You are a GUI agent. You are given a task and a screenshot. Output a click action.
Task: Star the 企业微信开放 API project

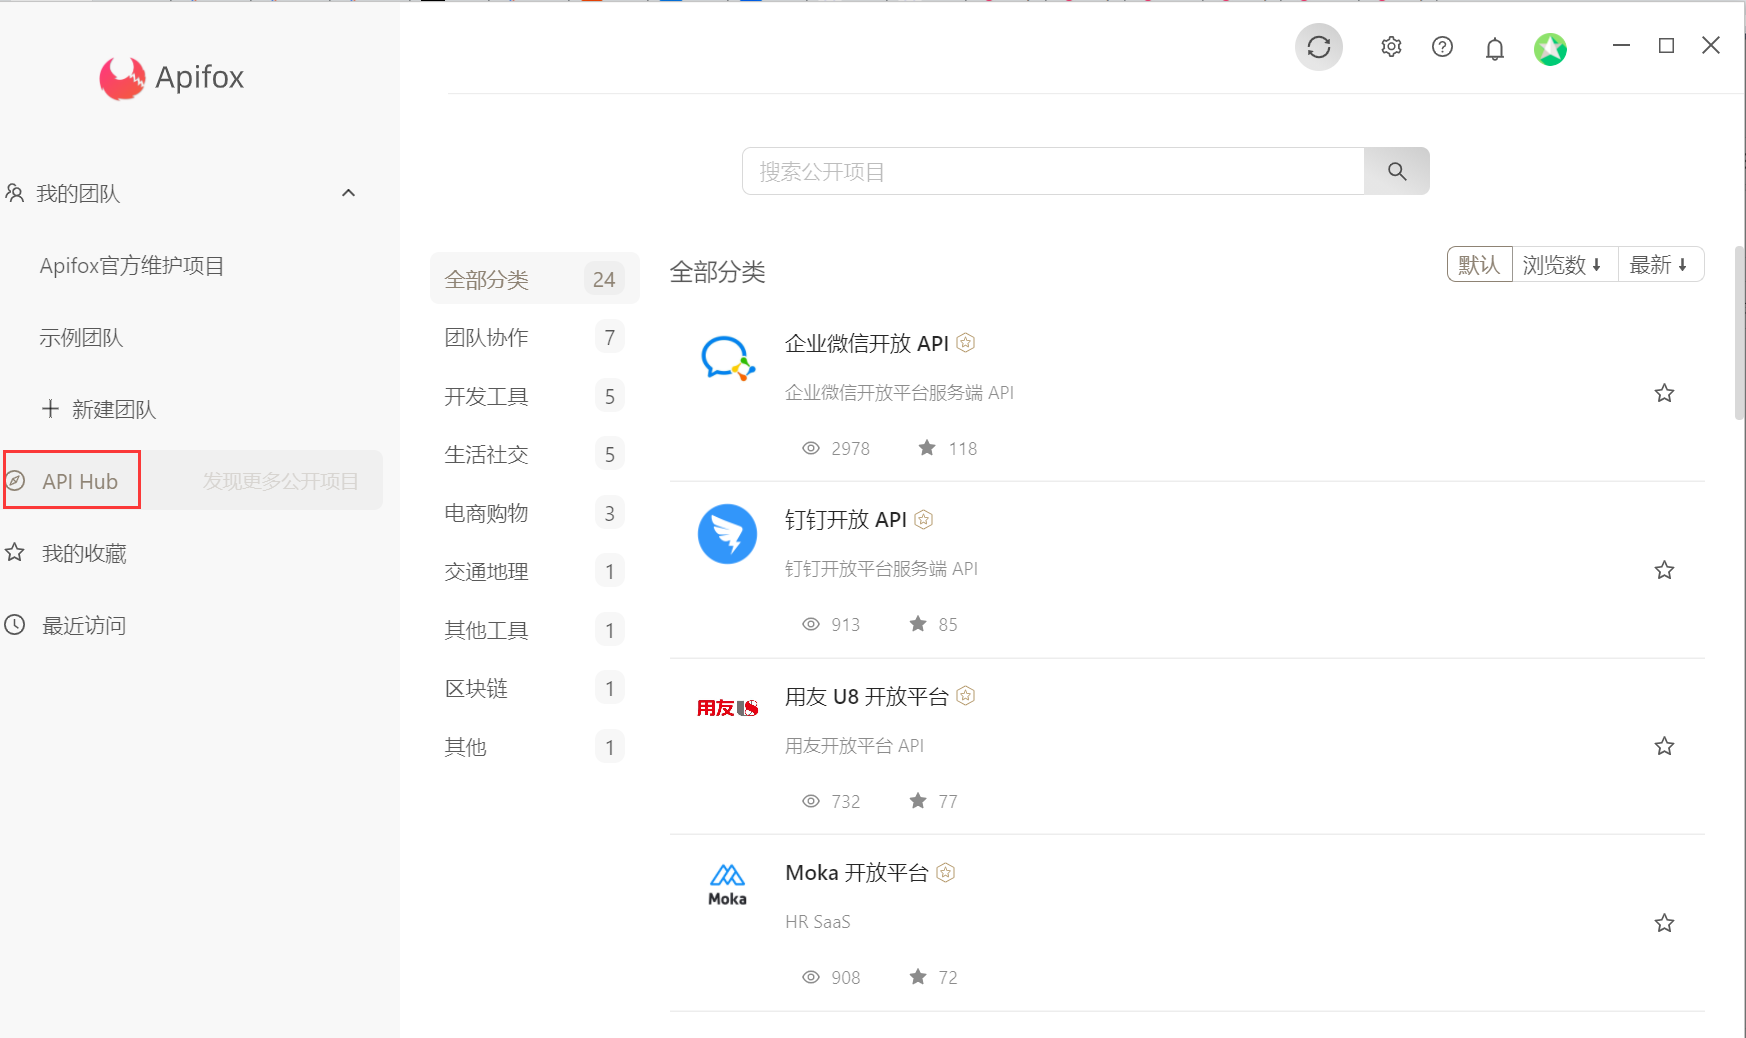point(1664,393)
